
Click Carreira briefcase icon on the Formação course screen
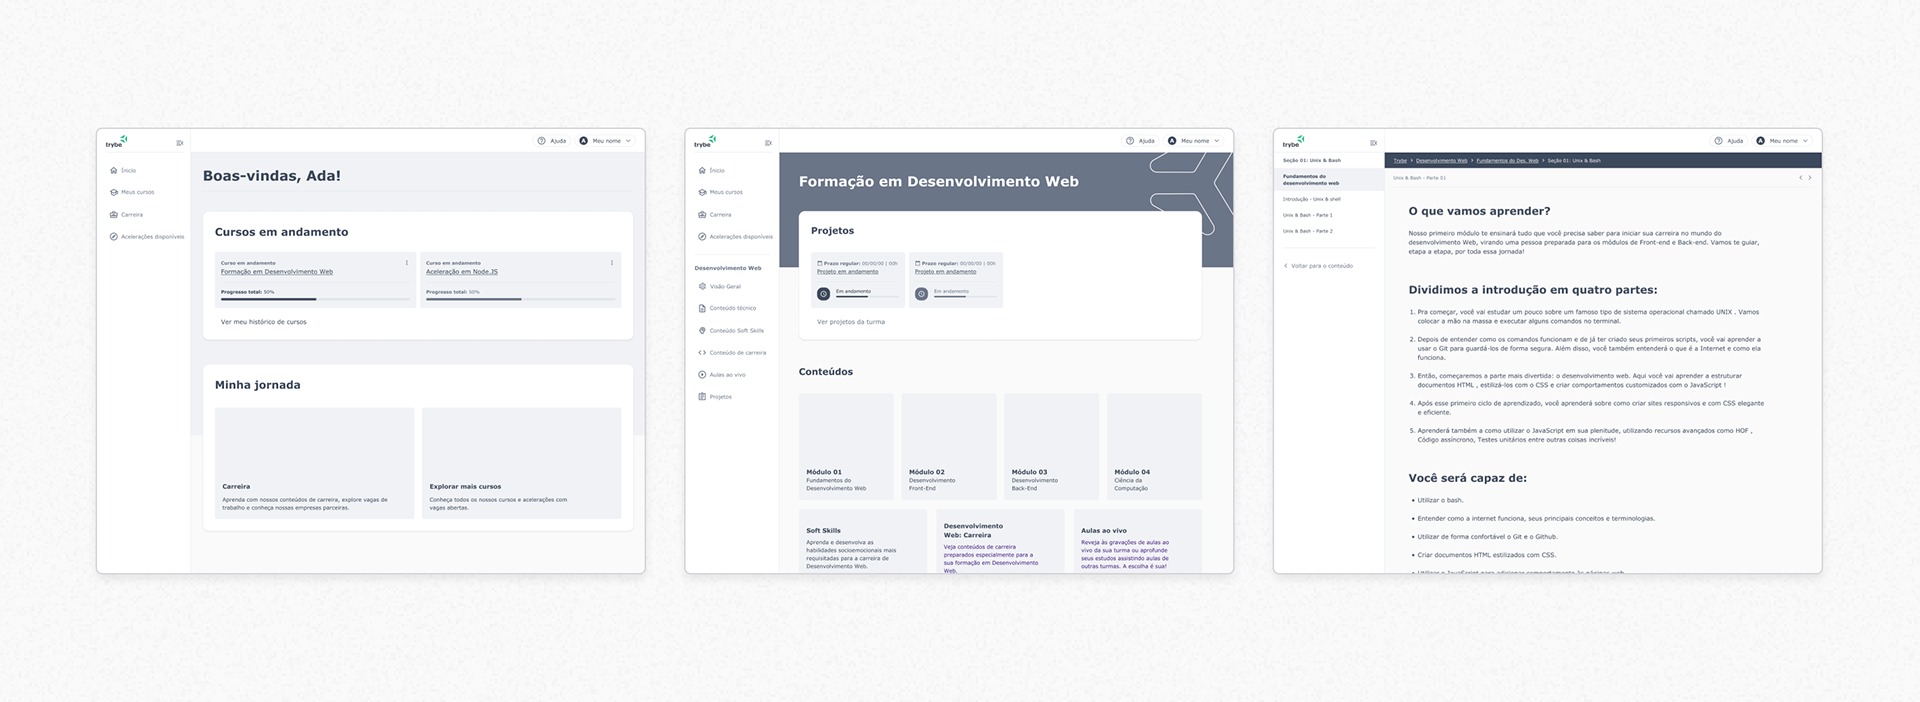tap(702, 214)
